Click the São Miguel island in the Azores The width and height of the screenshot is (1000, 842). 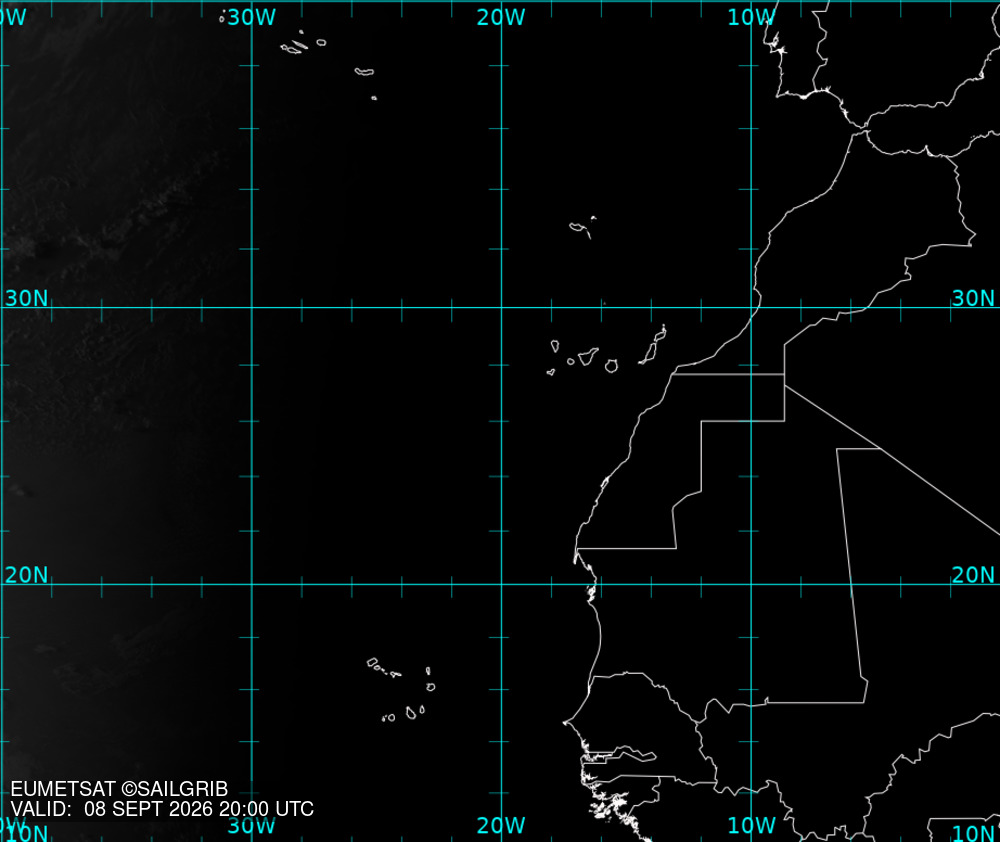(364, 71)
